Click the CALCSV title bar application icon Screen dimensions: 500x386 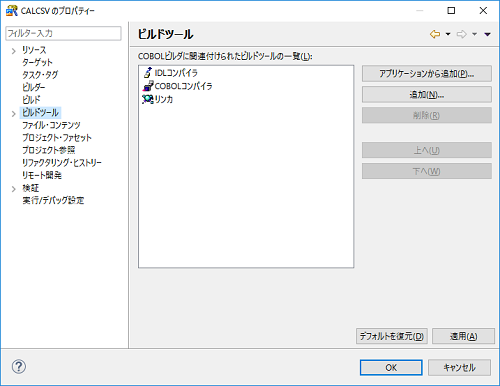tap(12, 11)
